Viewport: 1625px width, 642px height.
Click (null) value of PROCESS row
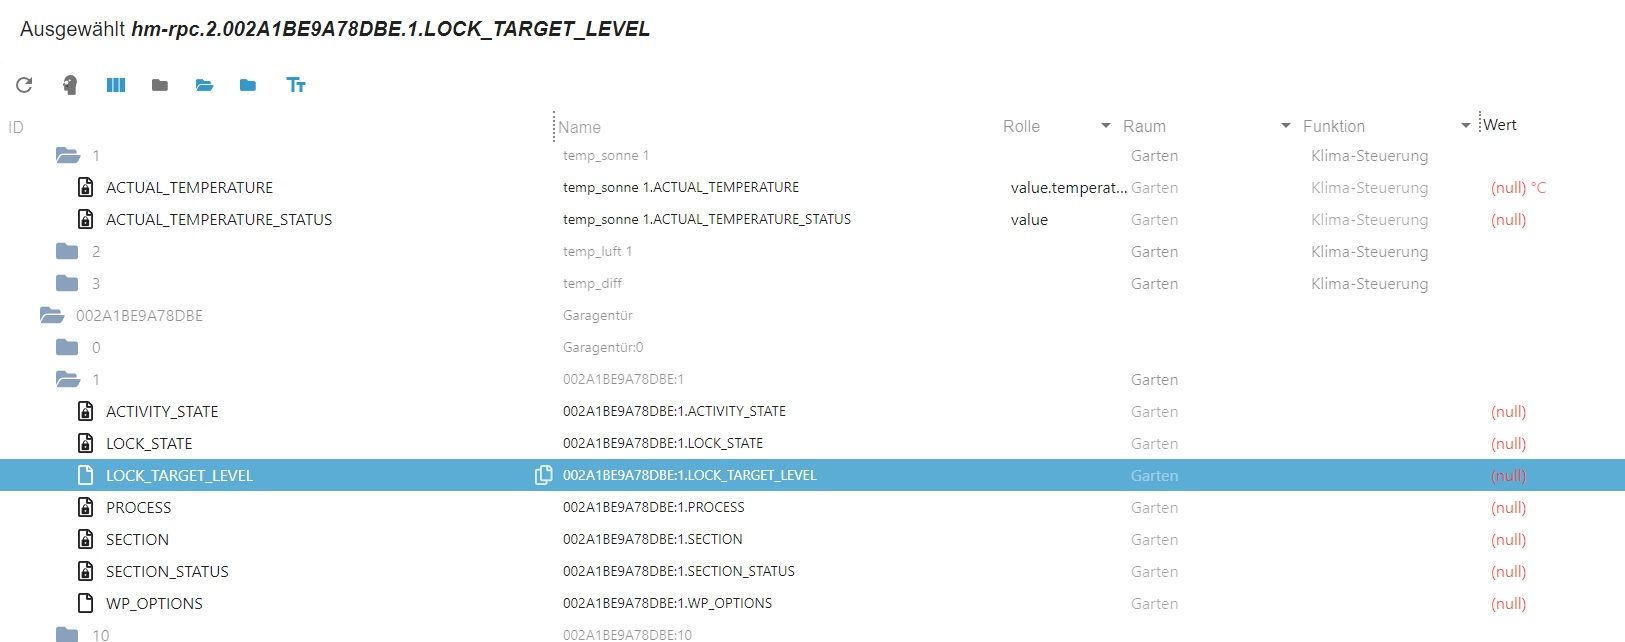pyautogui.click(x=1508, y=507)
